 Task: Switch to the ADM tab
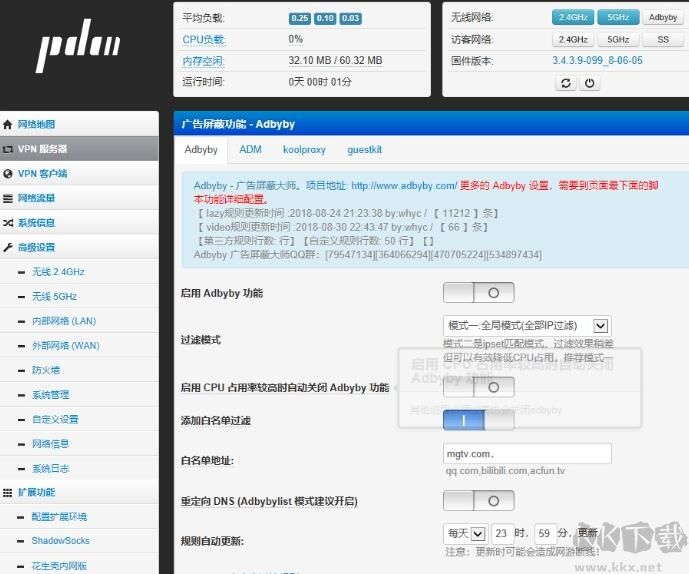click(x=250, y=150)
